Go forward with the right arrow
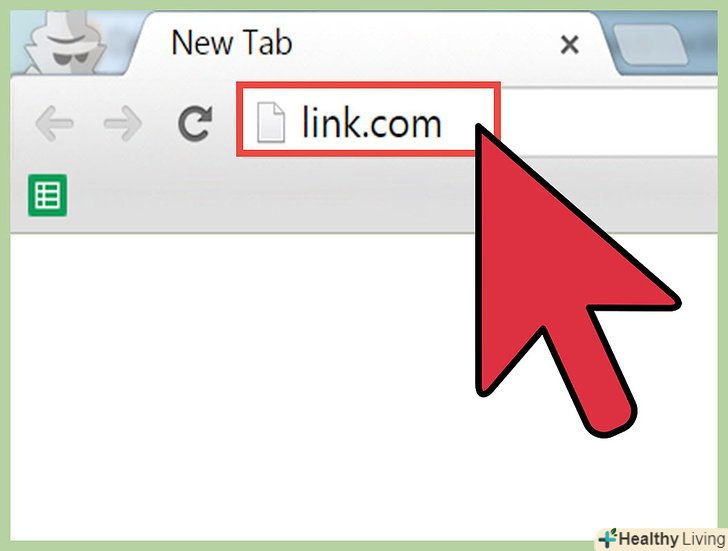The height and width of the screenshot is (551, 728). pyautogui.click(x=123, y=123)
